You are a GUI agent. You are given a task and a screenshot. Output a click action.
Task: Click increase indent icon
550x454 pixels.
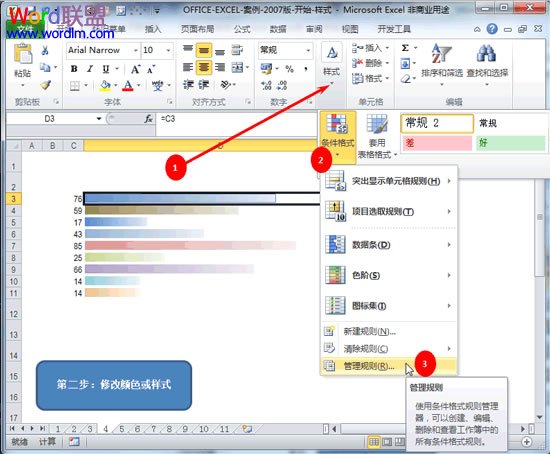coord(204,85)
